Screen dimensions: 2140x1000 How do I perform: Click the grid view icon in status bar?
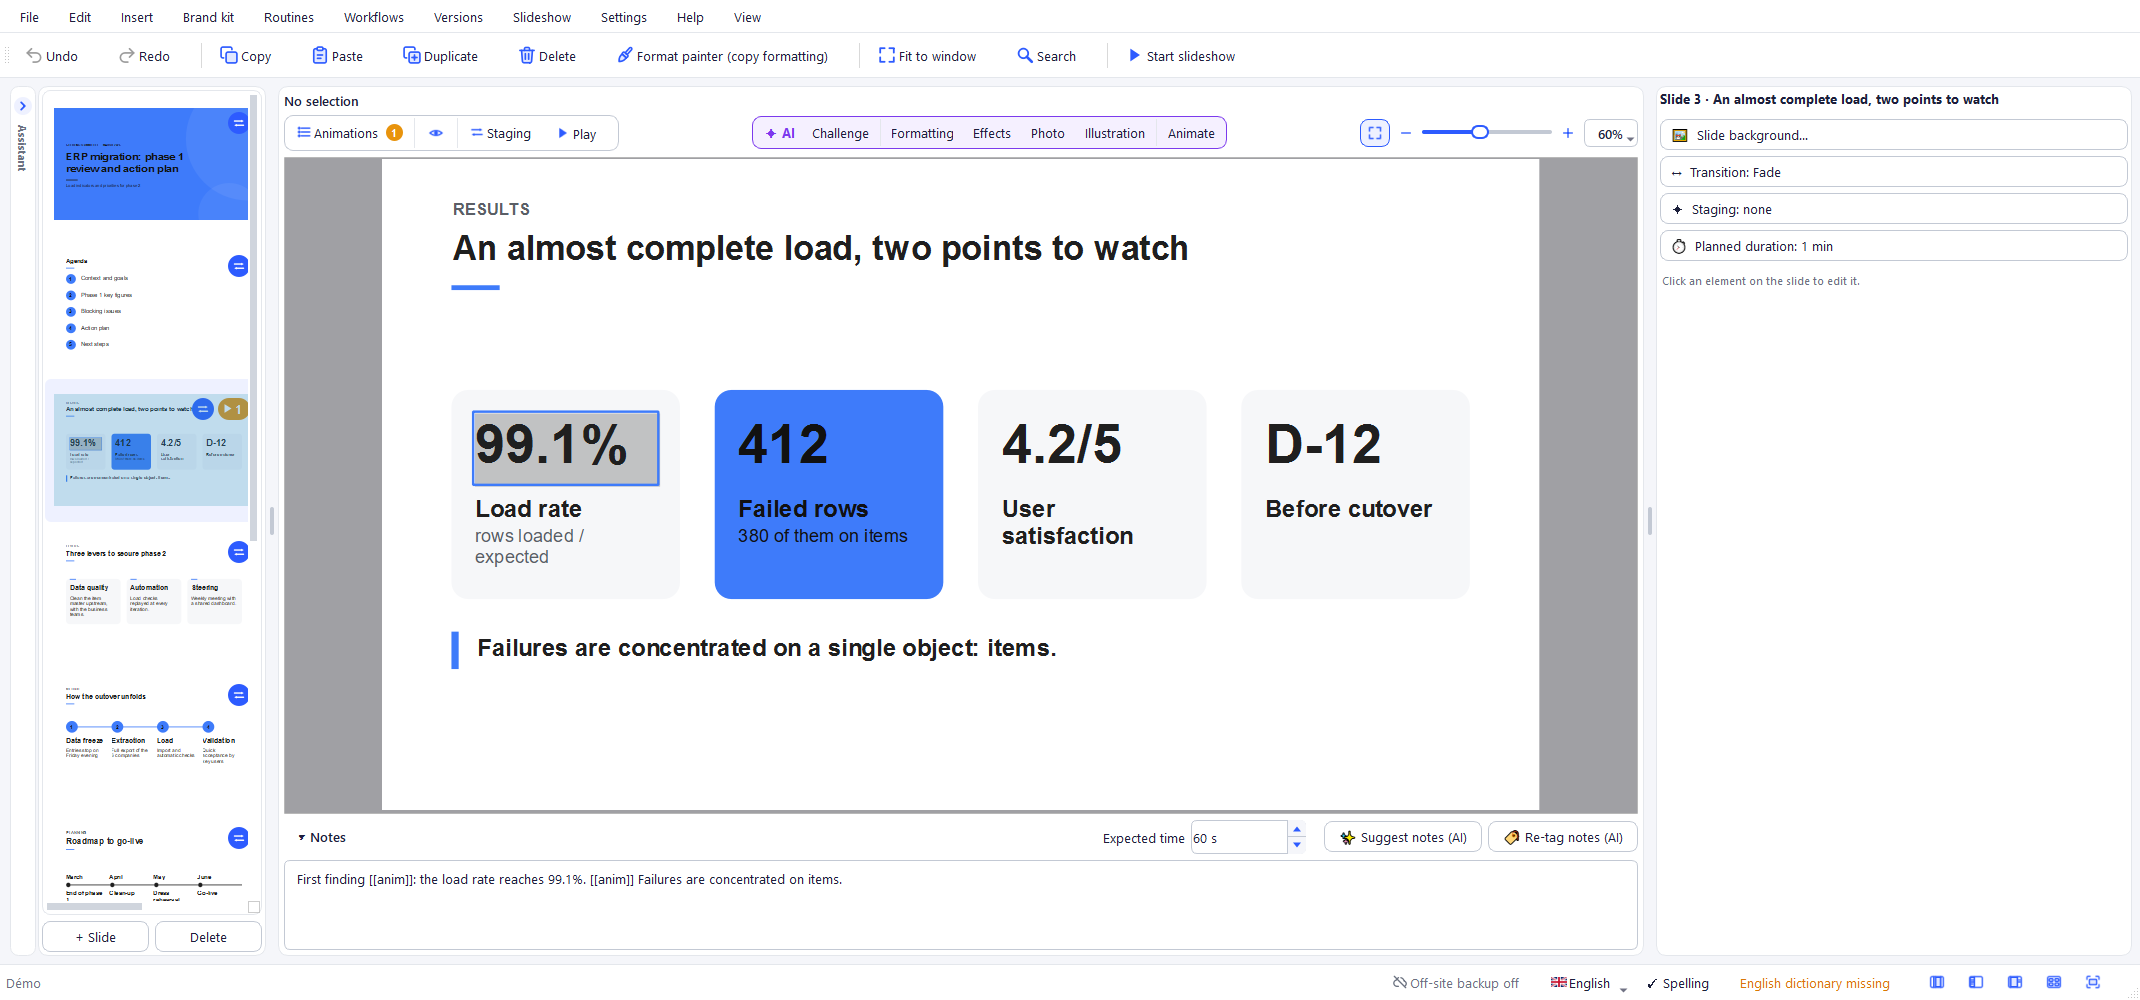2054,983
